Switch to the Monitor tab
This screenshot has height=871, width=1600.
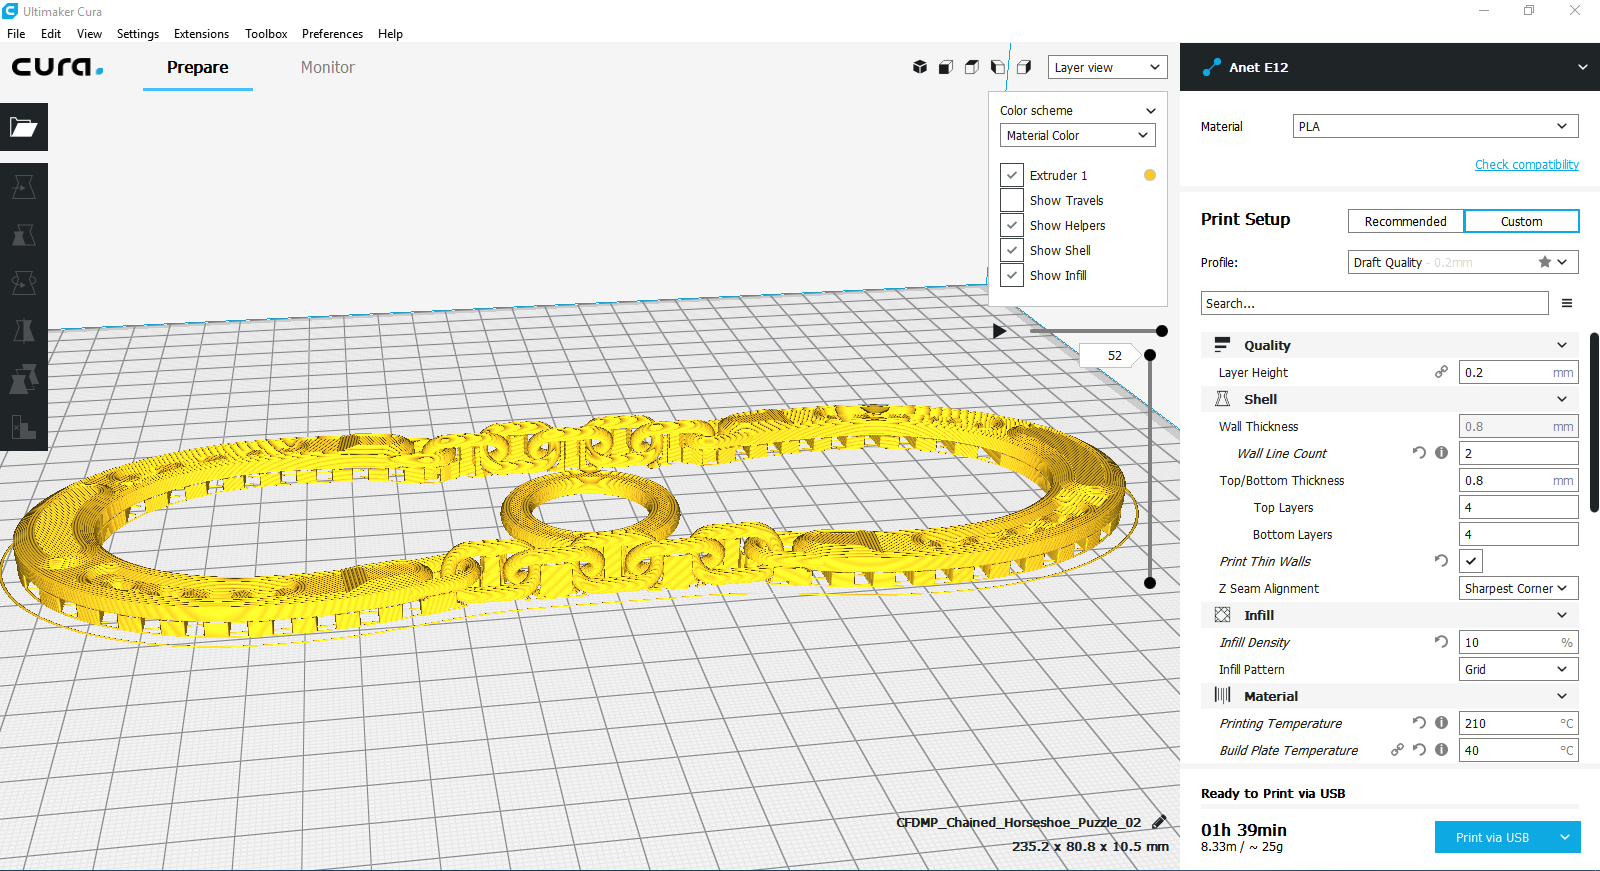[328, 67]
